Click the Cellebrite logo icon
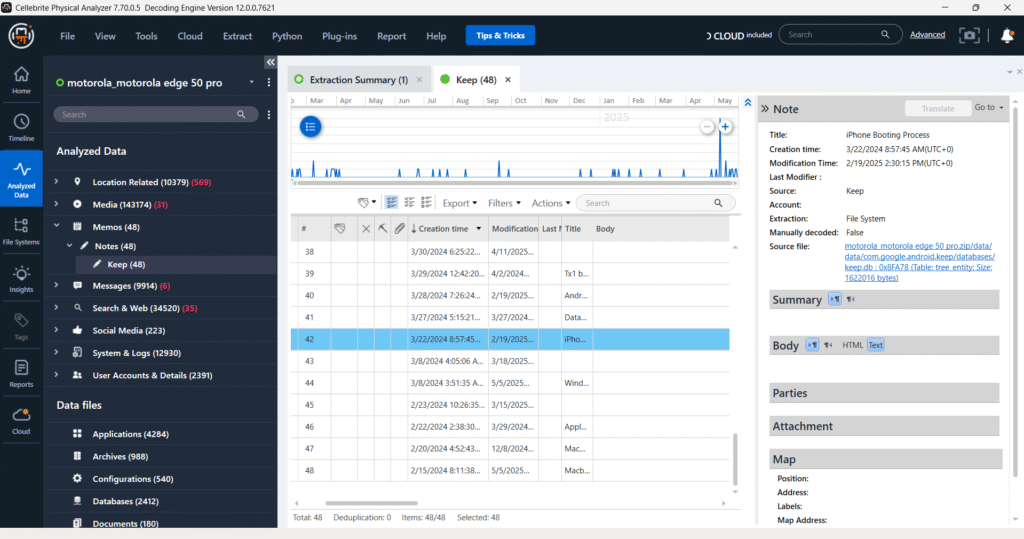The height and width of the screenshot is (539, 1024). tap(21, 35)
